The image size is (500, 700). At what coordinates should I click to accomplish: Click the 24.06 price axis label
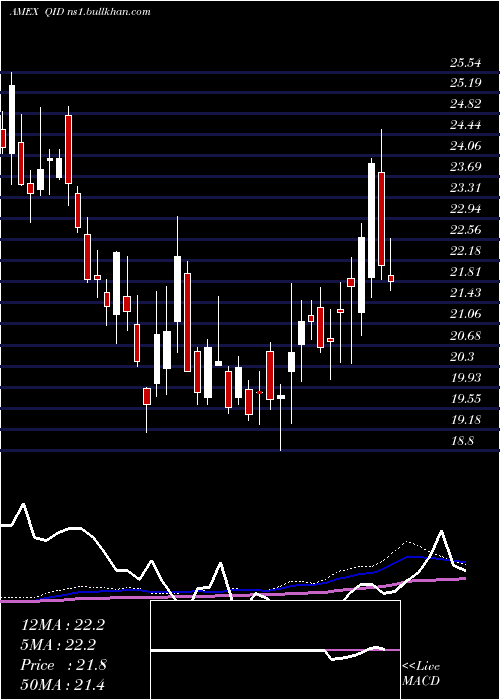coord(466,146)
